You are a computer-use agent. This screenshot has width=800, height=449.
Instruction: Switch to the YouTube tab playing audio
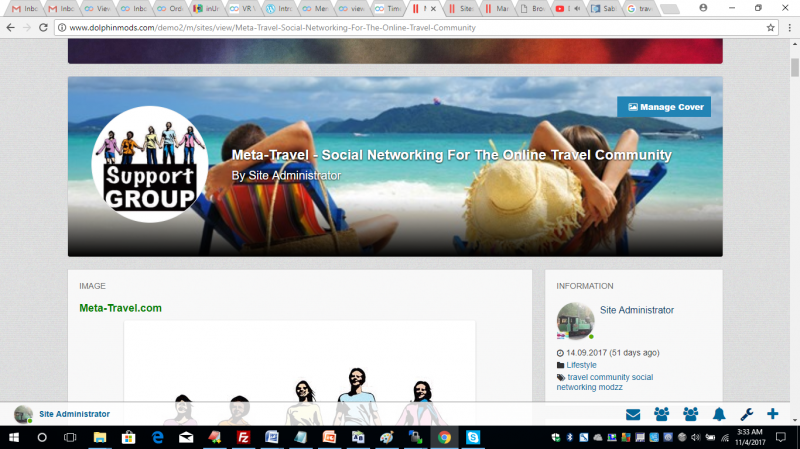569,9
